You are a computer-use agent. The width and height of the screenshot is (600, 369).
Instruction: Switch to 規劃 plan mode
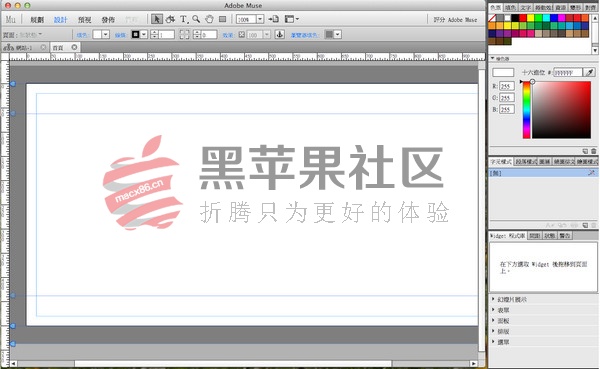(37, 20)
